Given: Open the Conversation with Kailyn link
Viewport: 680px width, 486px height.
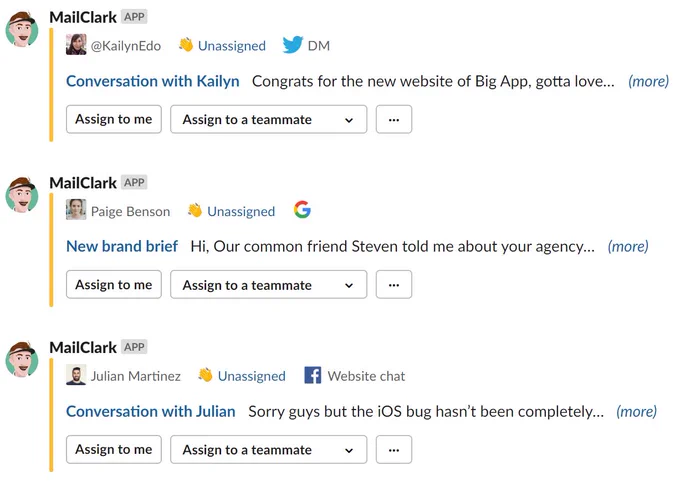Looking at the screenshot, I should pos(153,81).
